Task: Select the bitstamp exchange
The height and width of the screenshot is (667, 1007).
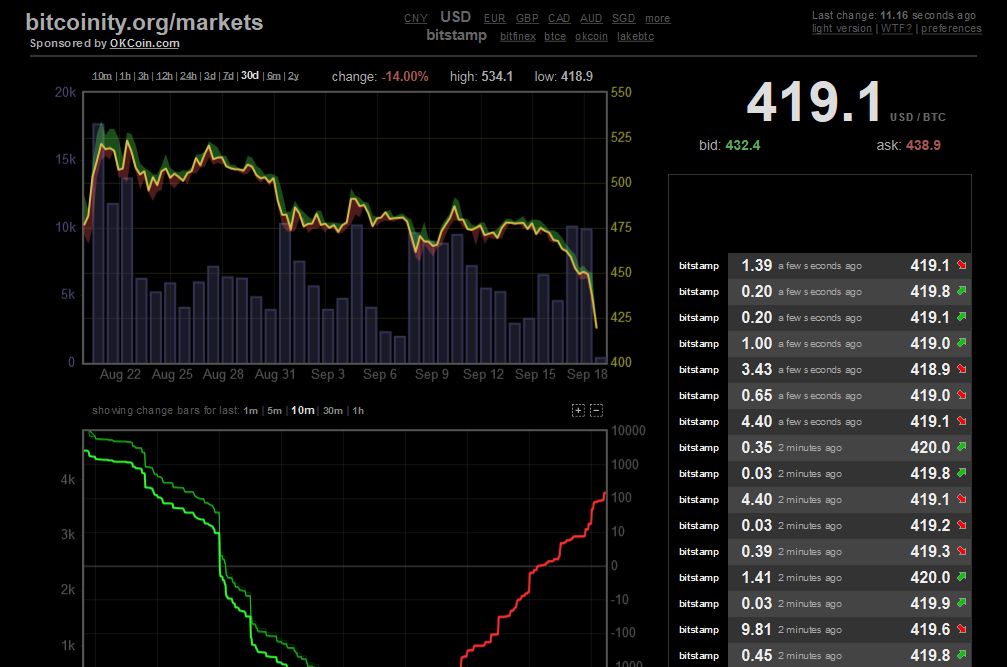Action: (x=457, y=35)
